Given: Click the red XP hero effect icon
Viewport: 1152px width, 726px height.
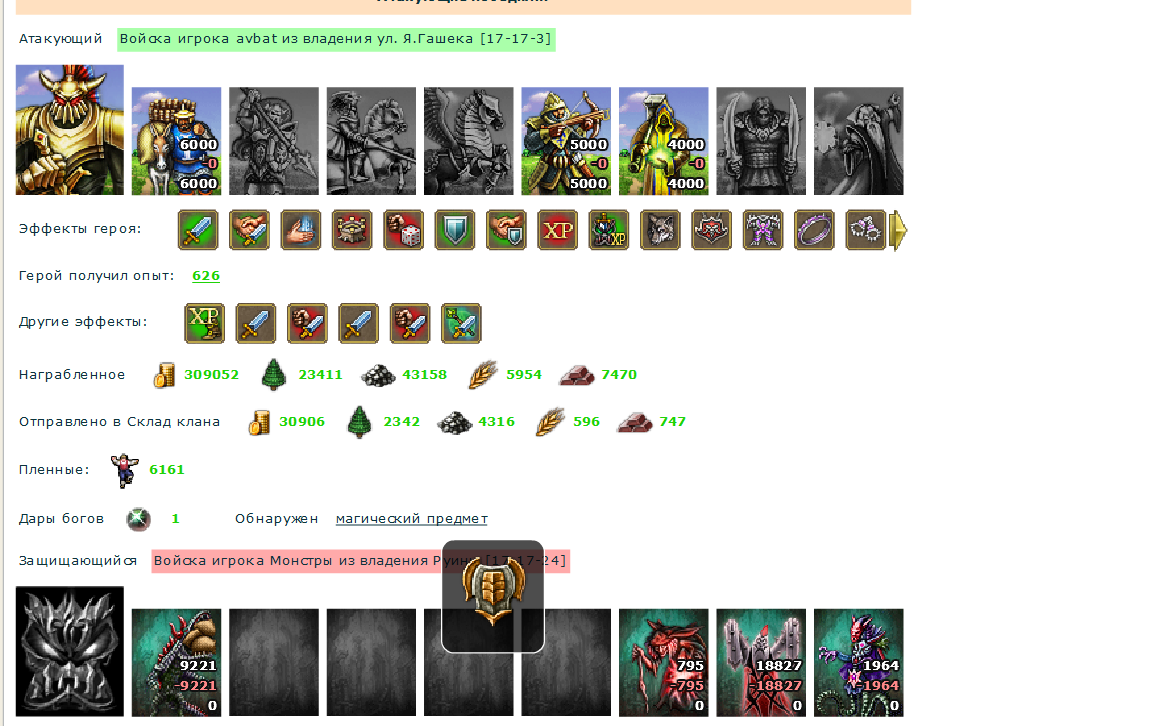Looking at the screenshot, I should pos(557,230).
